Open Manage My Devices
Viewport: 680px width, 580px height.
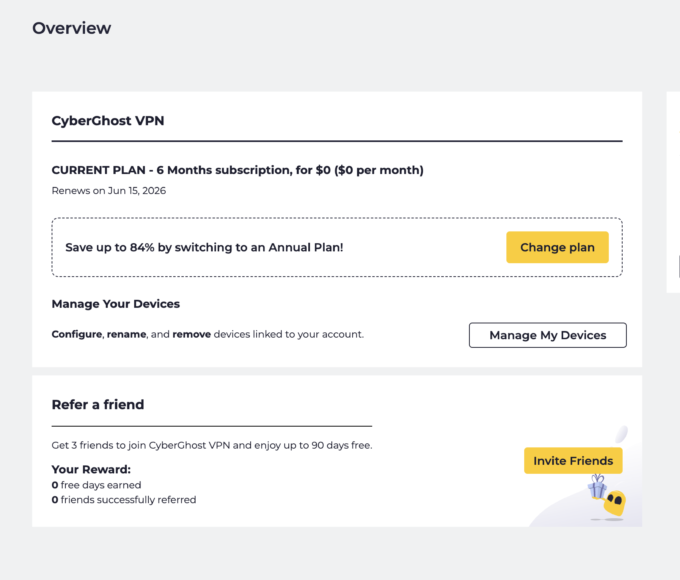(x=547, y=335)
